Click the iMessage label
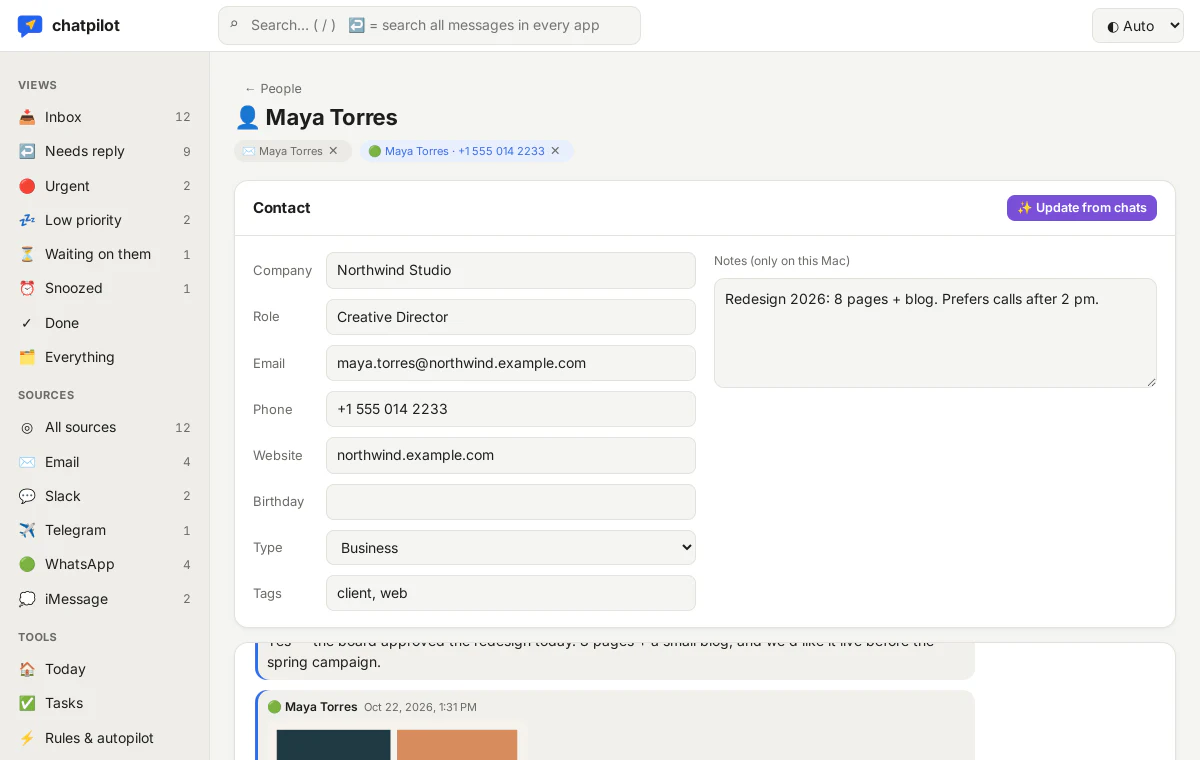The width and height of the screenshot is (1200, 760). click(76, 599)
